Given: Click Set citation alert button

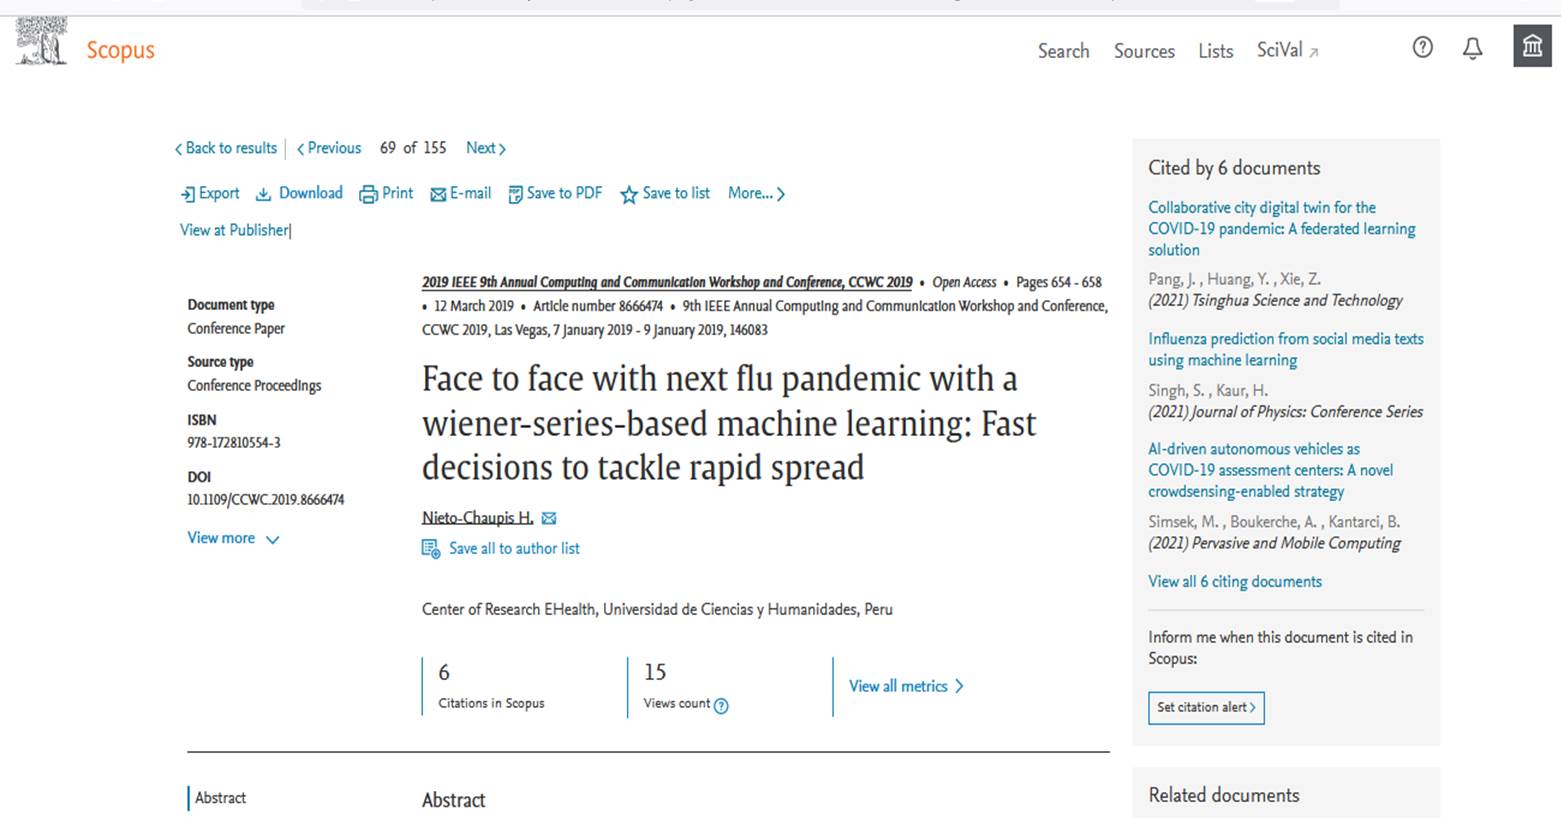Looking at the screenshot, I should (1206, 707).
